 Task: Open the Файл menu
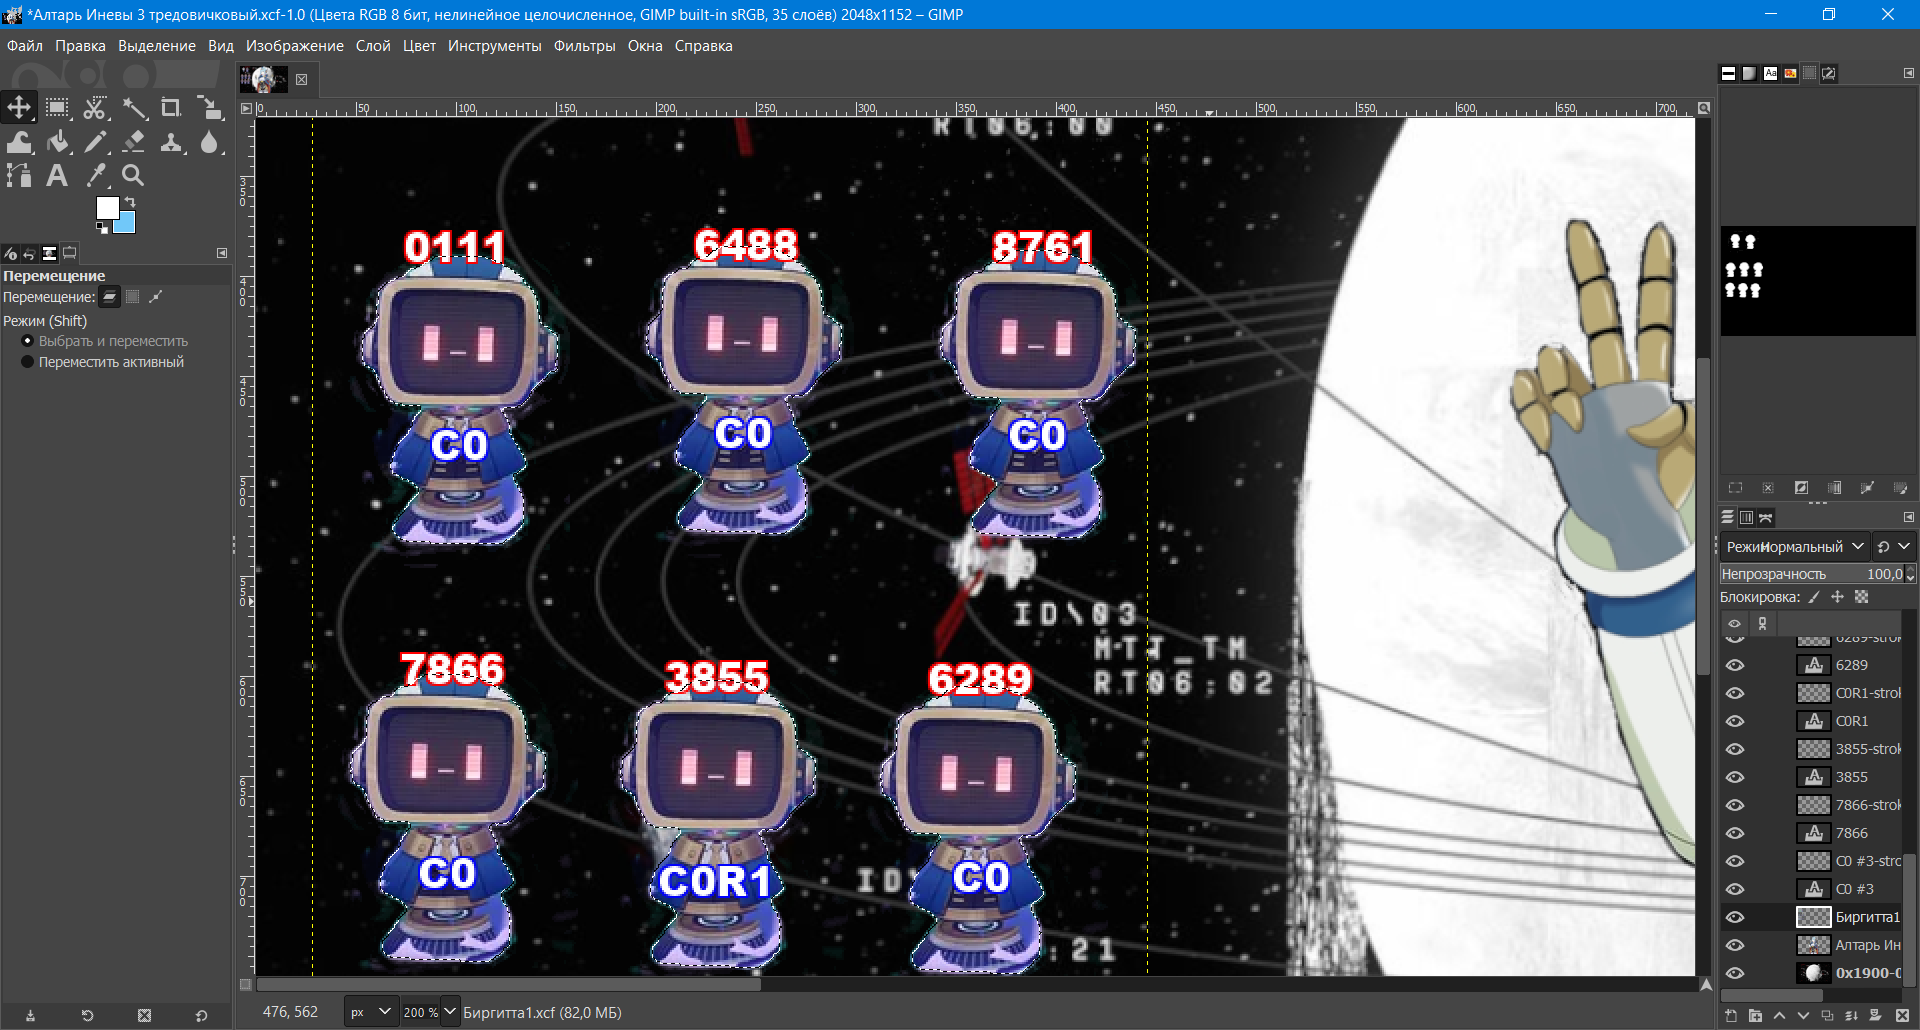(x=25, y=46)
